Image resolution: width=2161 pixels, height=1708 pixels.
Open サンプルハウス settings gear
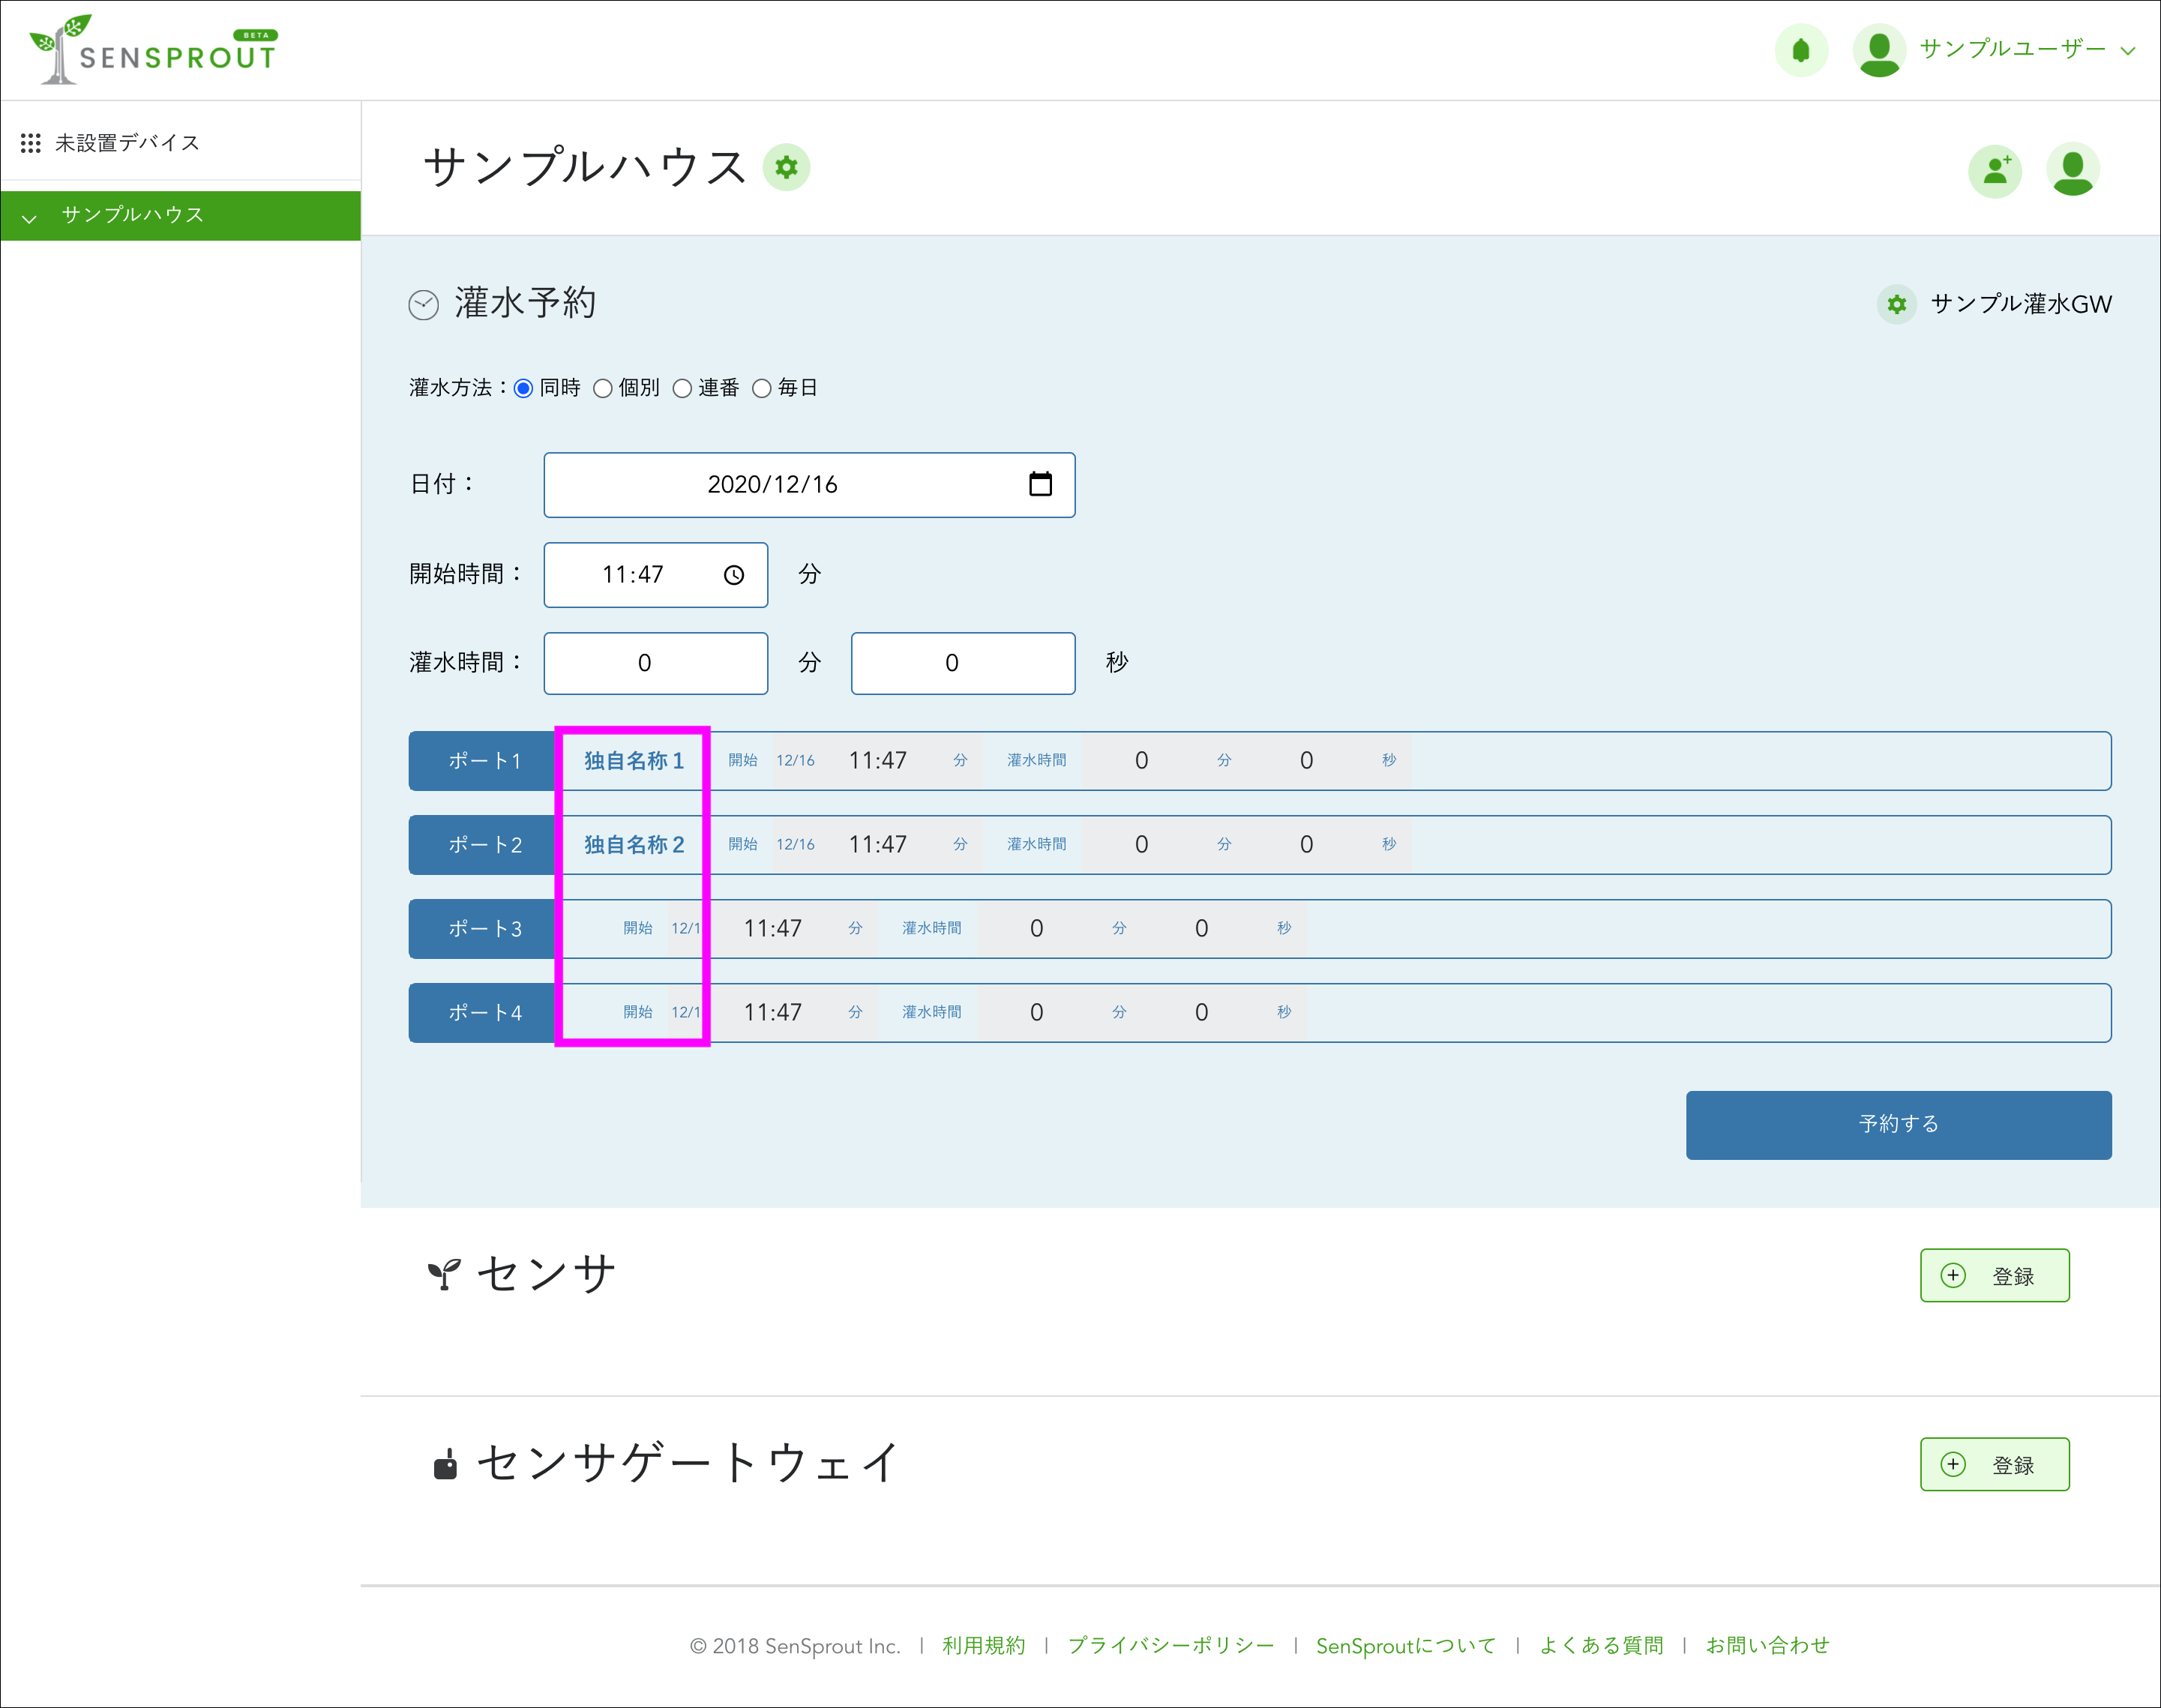pos(787,167)
